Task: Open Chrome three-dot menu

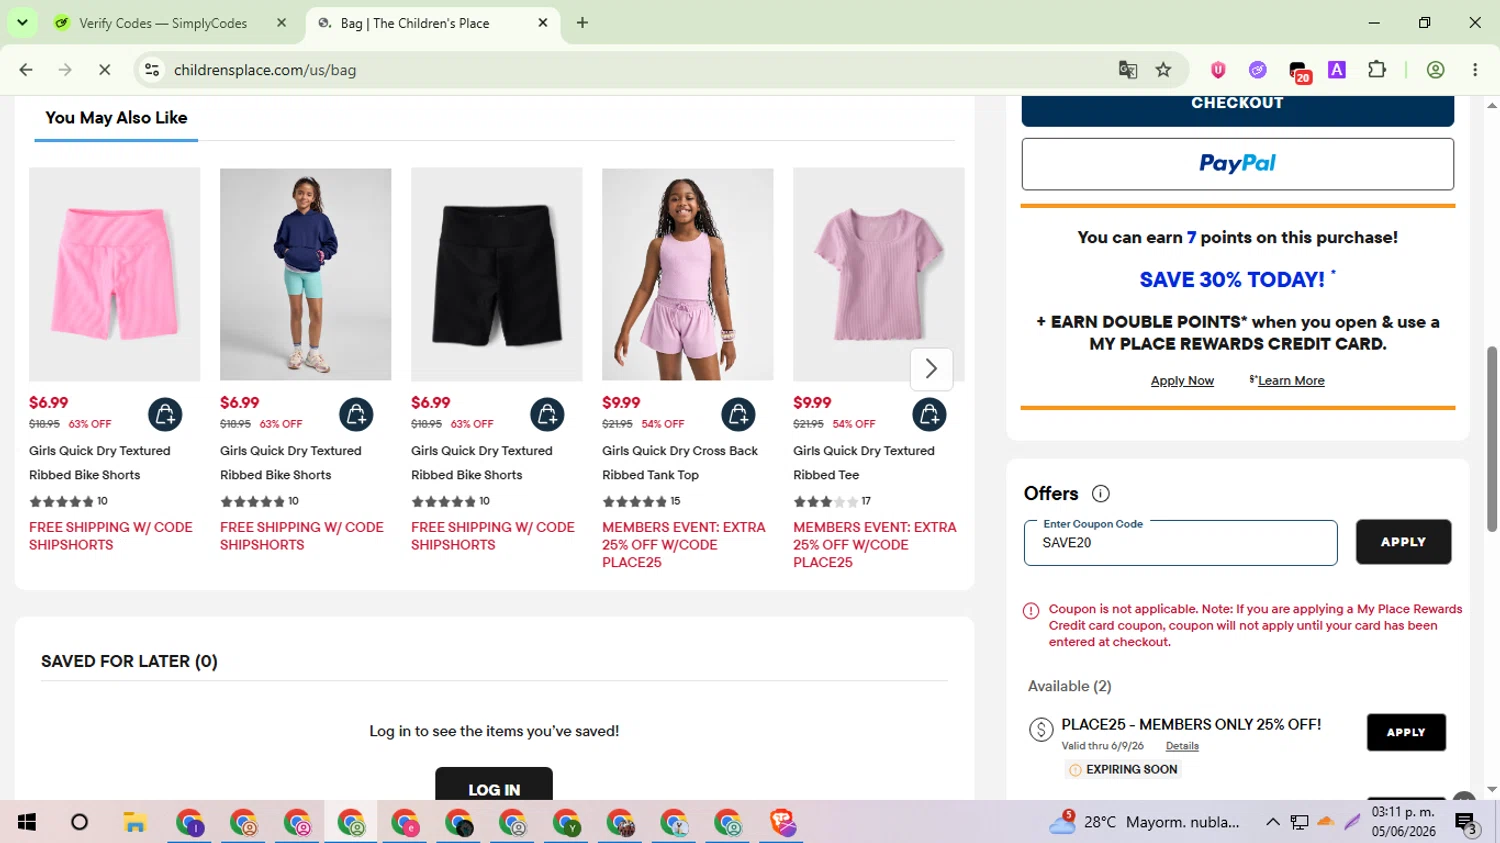Action: (x=1475, y=70)
